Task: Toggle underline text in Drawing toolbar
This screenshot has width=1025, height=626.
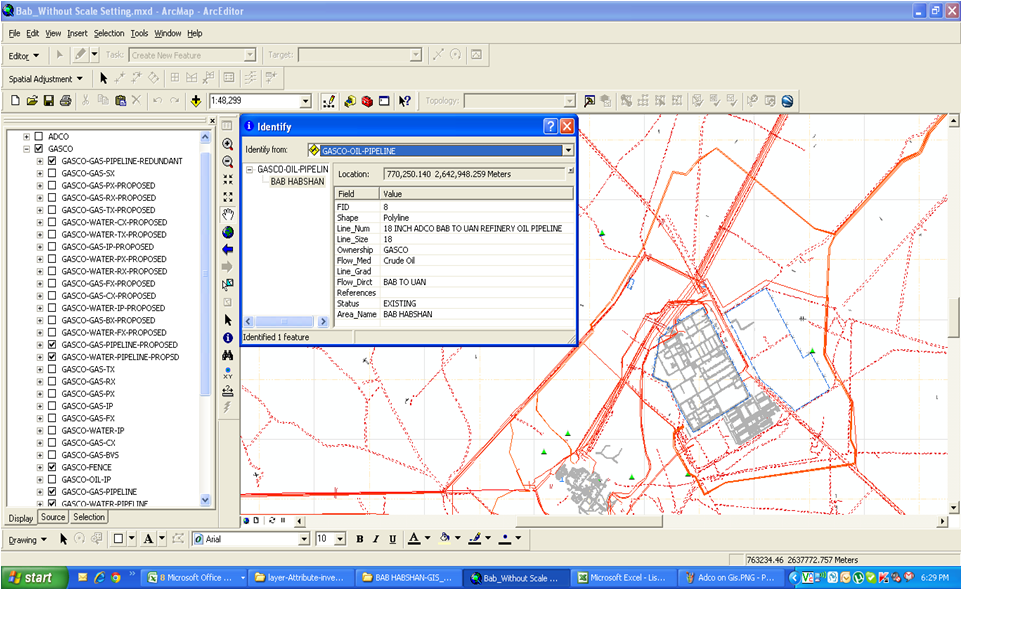Action: [x=392, y=539]
